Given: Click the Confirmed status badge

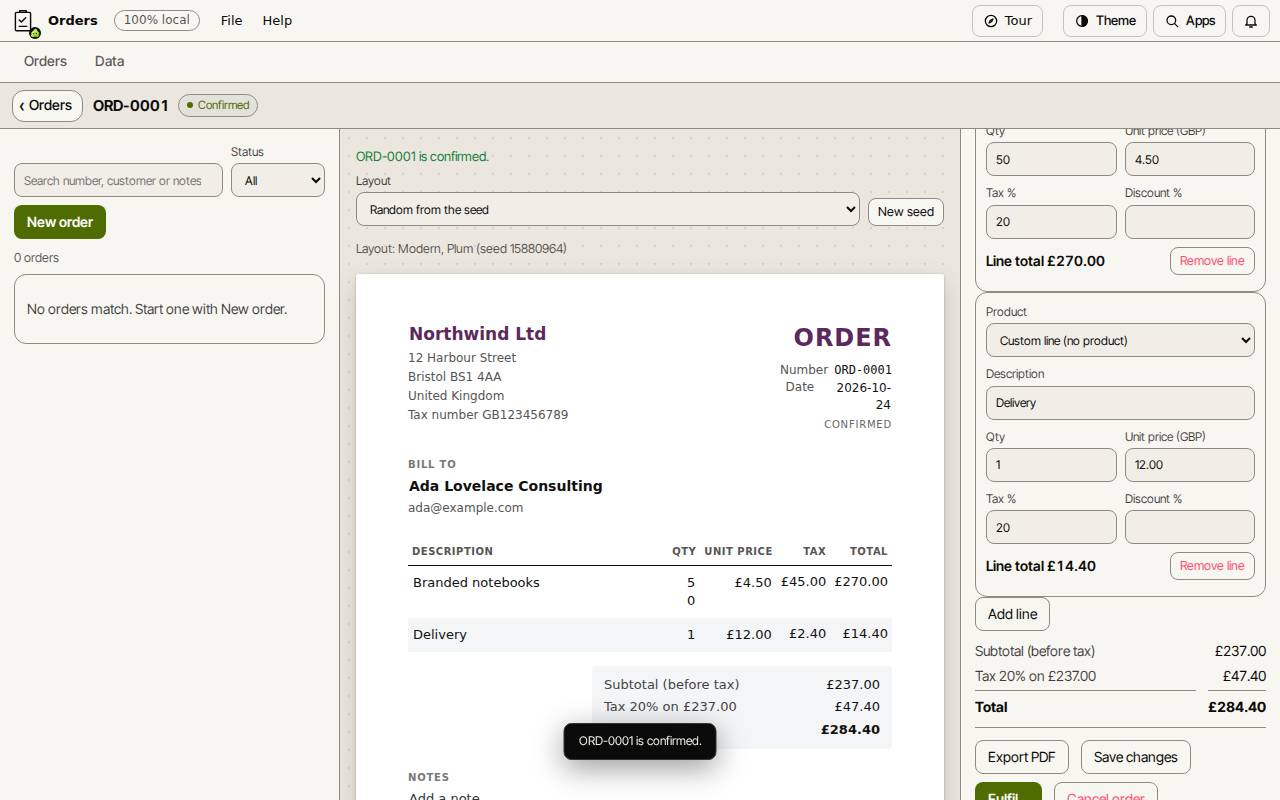Looking at the screenshot, I should point(218,105).
